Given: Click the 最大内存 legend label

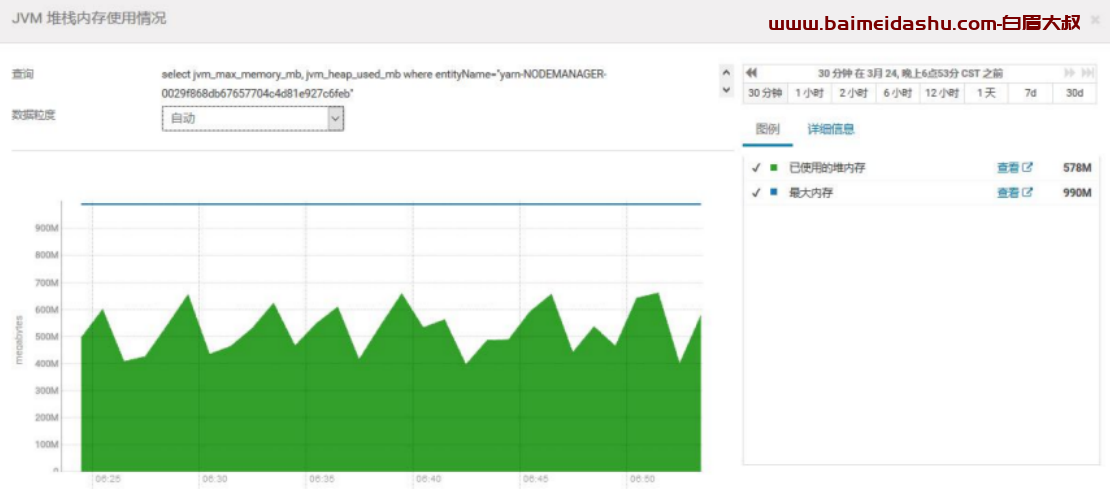Looking at the screenshot, I should [811, 192].
